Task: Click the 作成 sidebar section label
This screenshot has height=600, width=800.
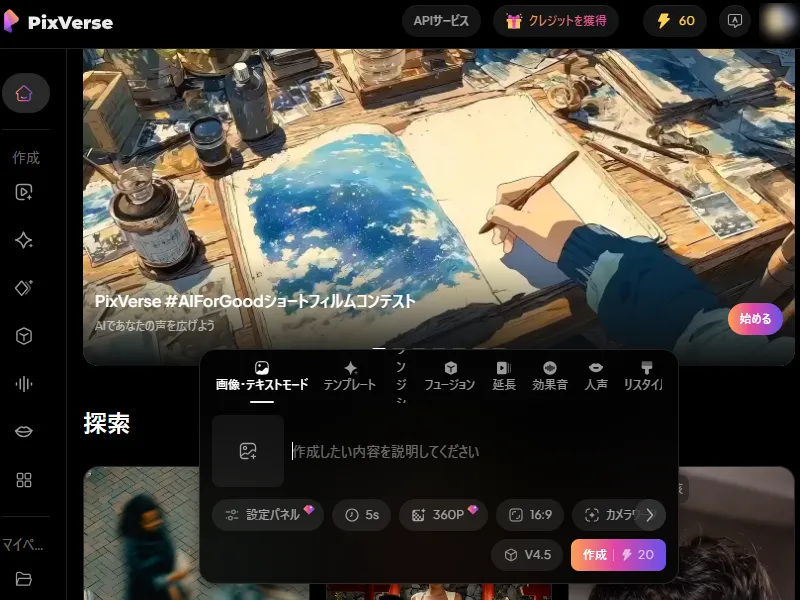Action: pos(26,158)
